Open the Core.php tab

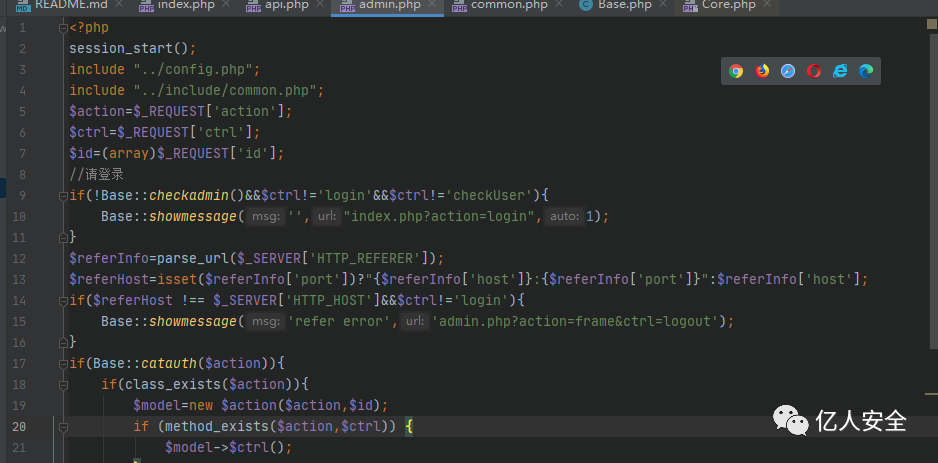click(x=728, y=5)
